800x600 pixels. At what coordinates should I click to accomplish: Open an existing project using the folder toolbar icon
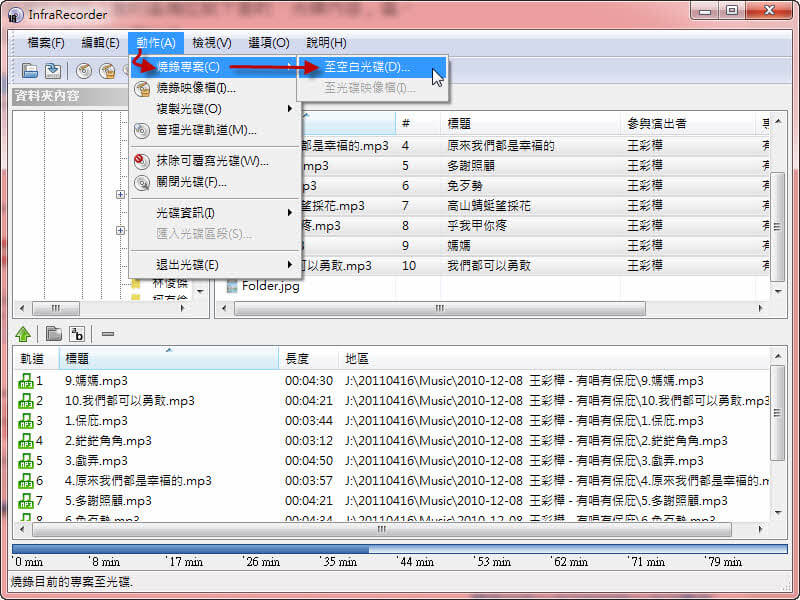[31, 70]
